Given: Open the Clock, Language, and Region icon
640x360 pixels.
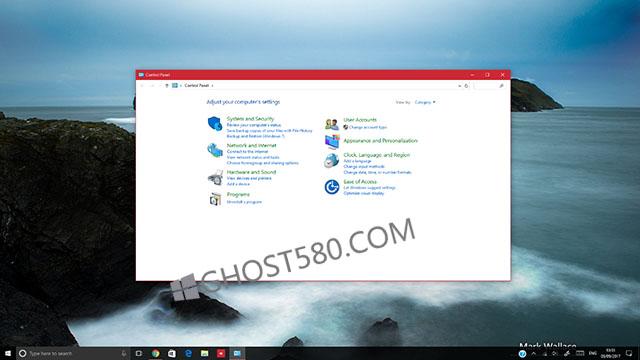Looking at the screenshot, I should click(331, 160).
